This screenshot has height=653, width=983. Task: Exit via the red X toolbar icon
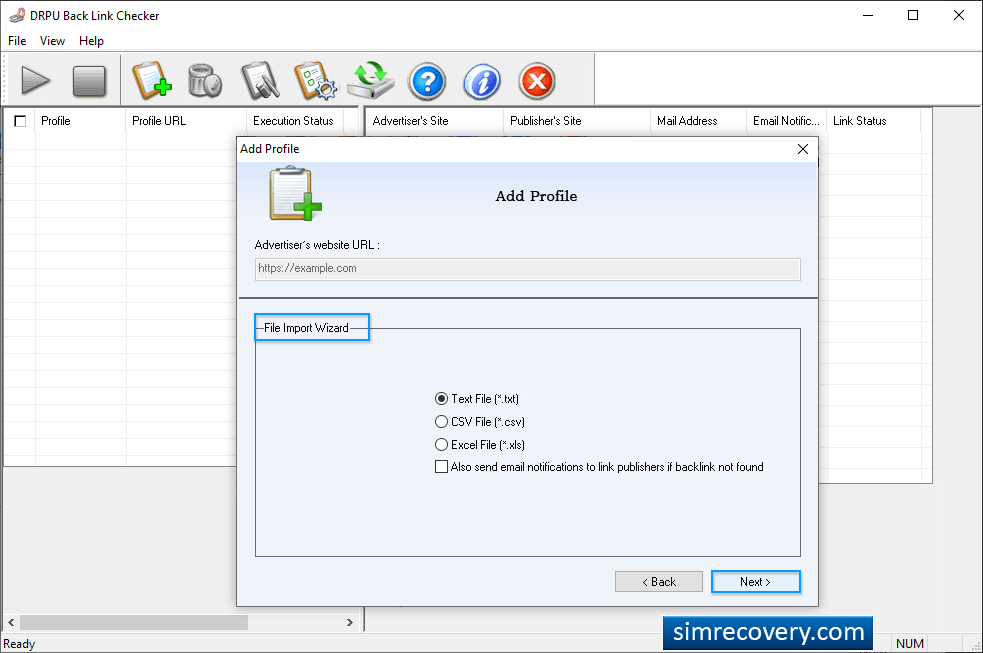(x=537, y=81)
